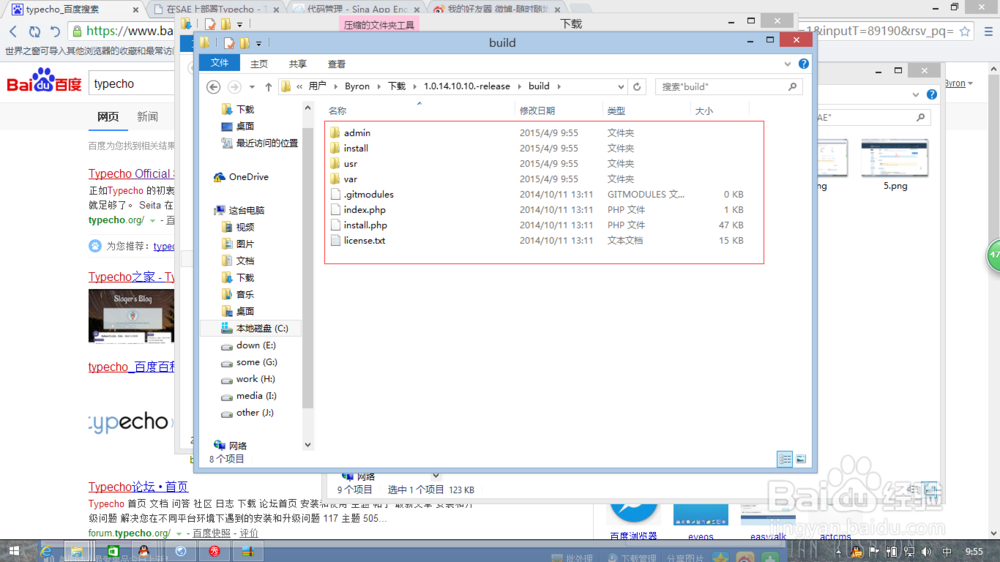Viewport: 1000px width, 562px height.
Task: Navigate up one folder level
Action: 268,87
